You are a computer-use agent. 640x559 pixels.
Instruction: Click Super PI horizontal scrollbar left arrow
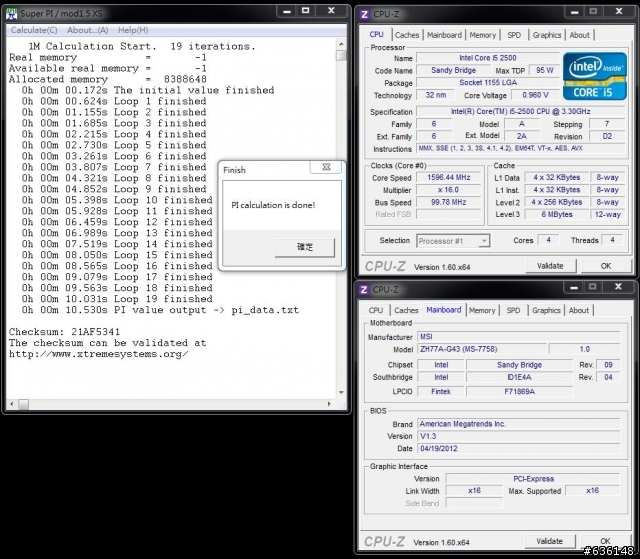tap(12, 404)
